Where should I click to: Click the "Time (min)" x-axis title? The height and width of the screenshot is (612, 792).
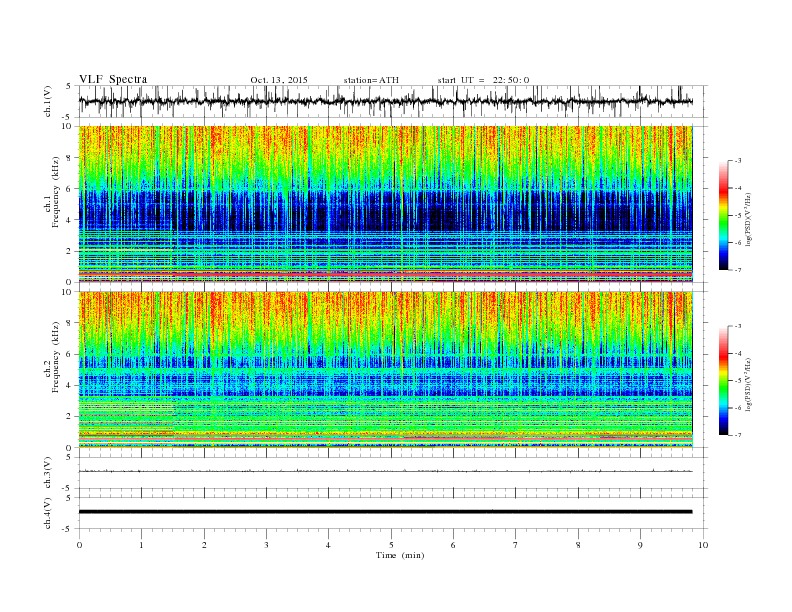[400, 555]
